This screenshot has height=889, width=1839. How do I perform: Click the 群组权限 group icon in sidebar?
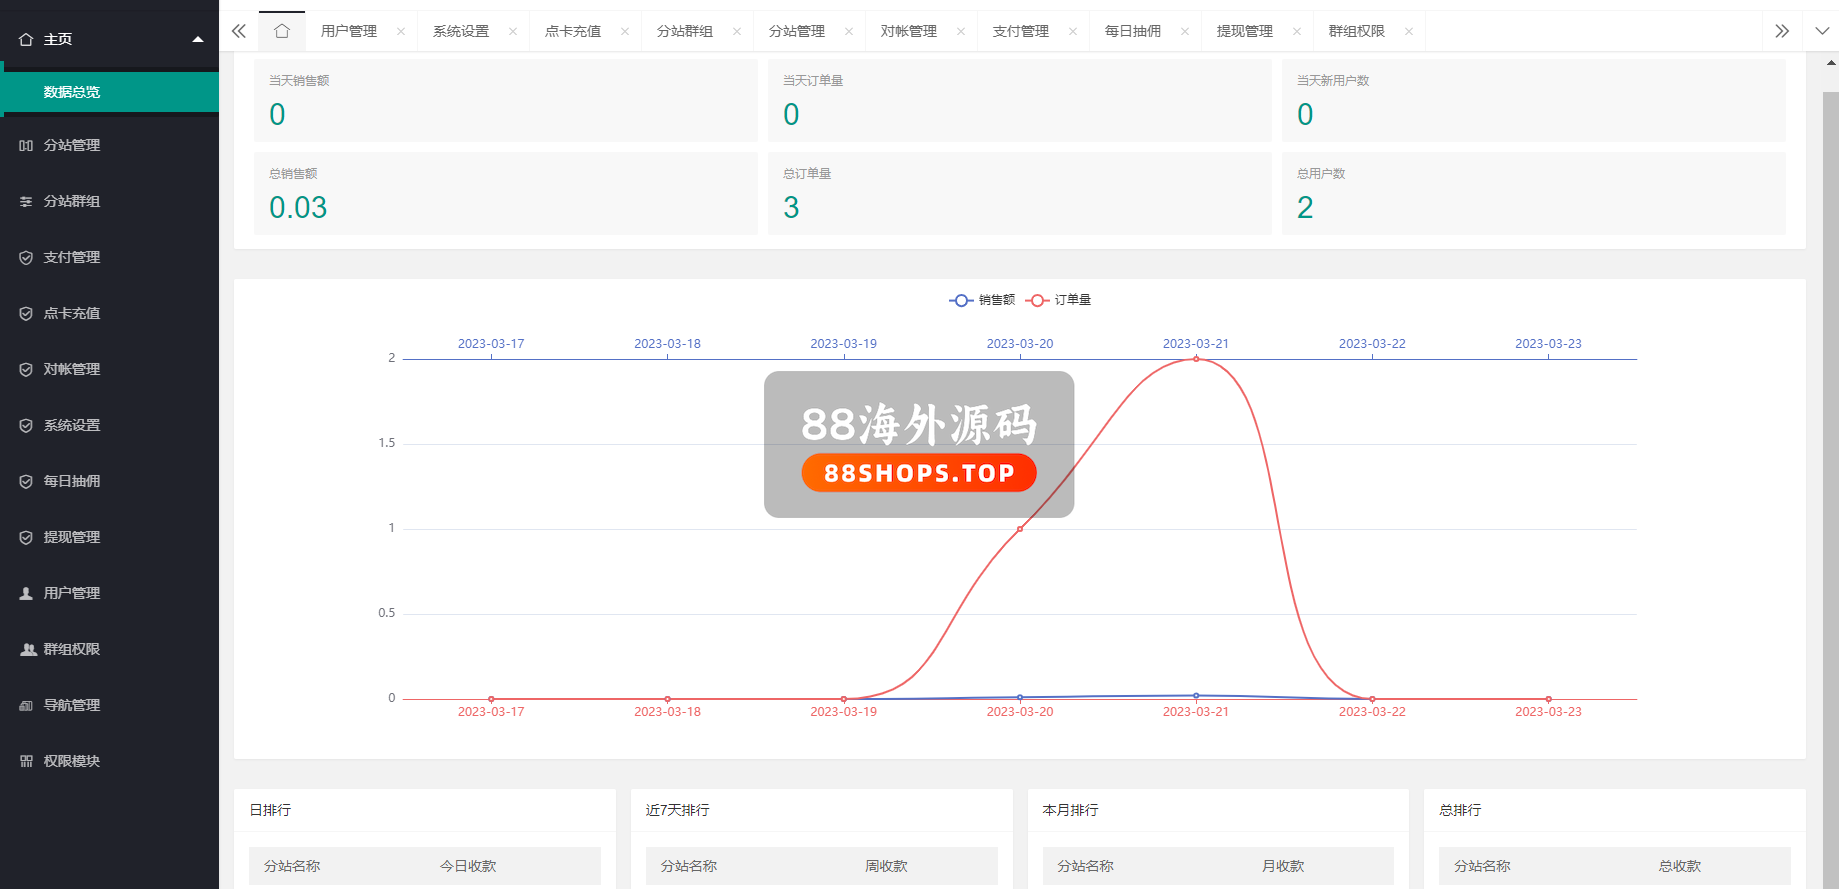click(28, 650)
